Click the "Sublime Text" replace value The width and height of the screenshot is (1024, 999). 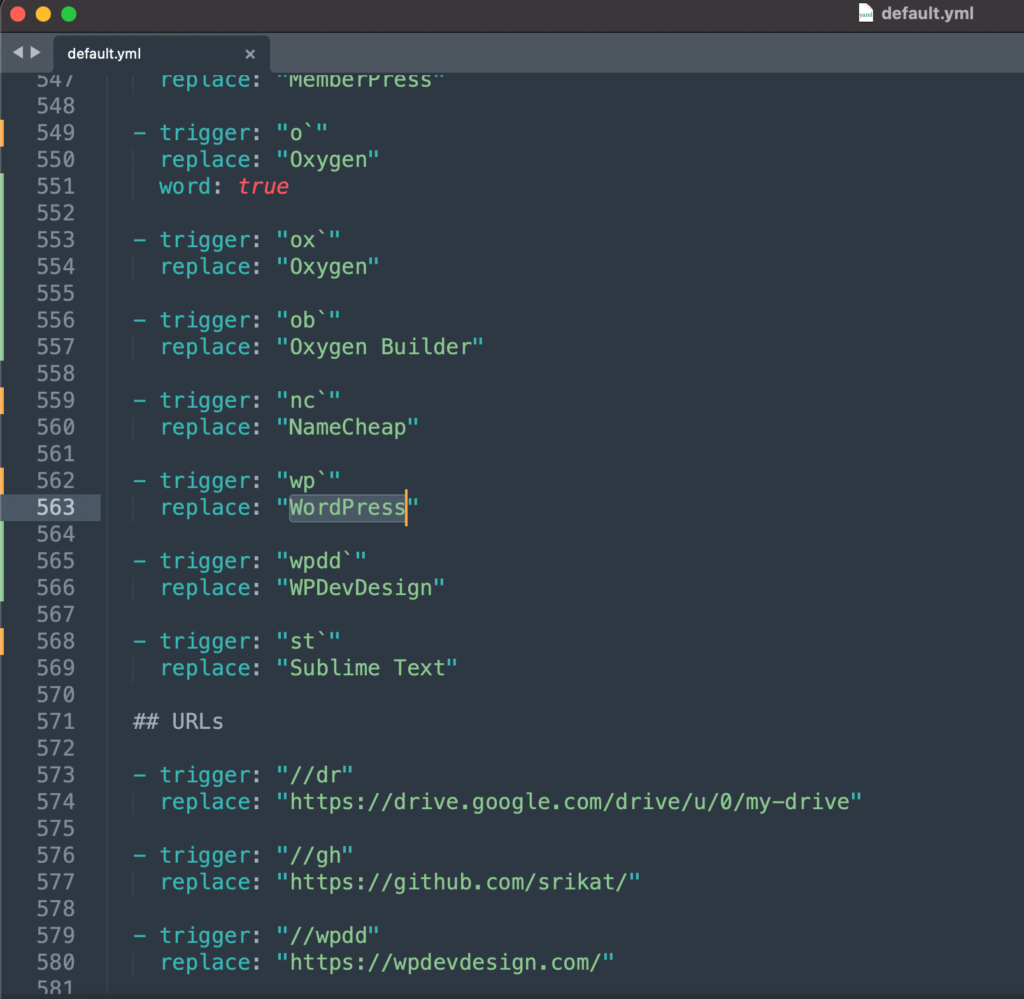367,669
